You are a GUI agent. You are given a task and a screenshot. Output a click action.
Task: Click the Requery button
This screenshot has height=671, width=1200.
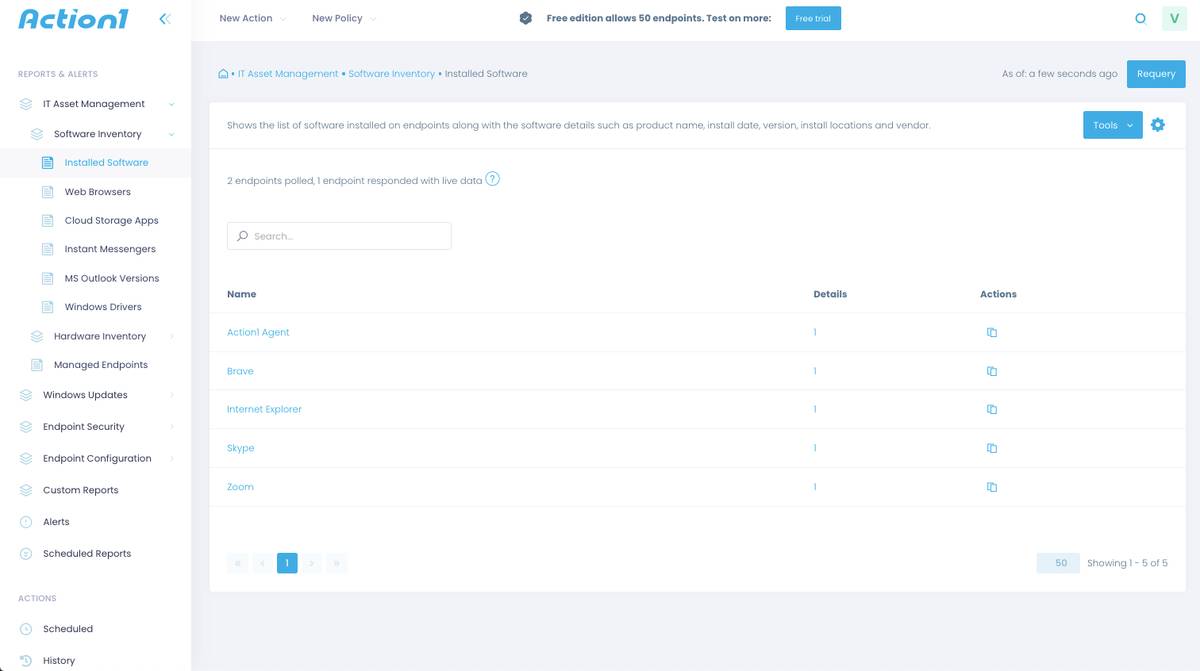point(1156,74)
